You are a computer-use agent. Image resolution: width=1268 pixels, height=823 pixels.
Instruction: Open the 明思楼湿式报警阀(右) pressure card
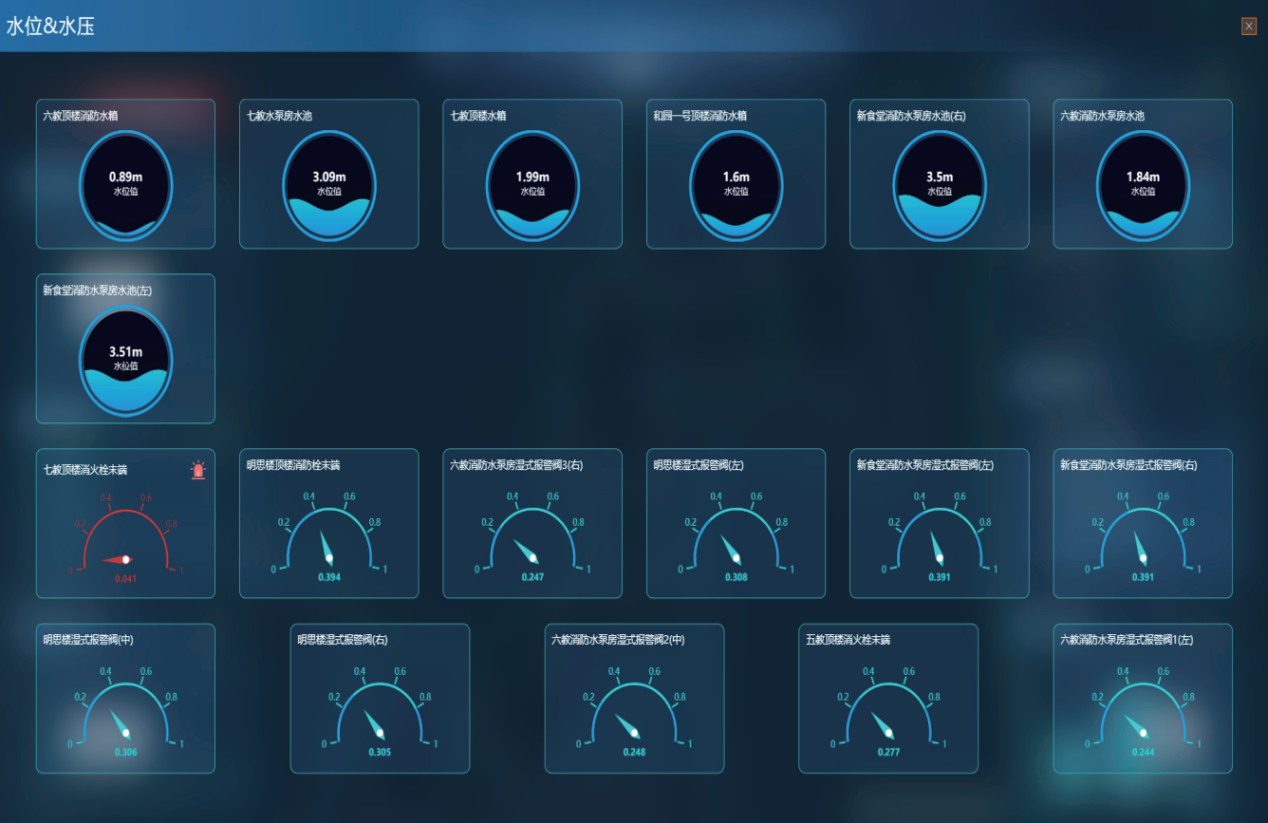[x=380, y=698]
